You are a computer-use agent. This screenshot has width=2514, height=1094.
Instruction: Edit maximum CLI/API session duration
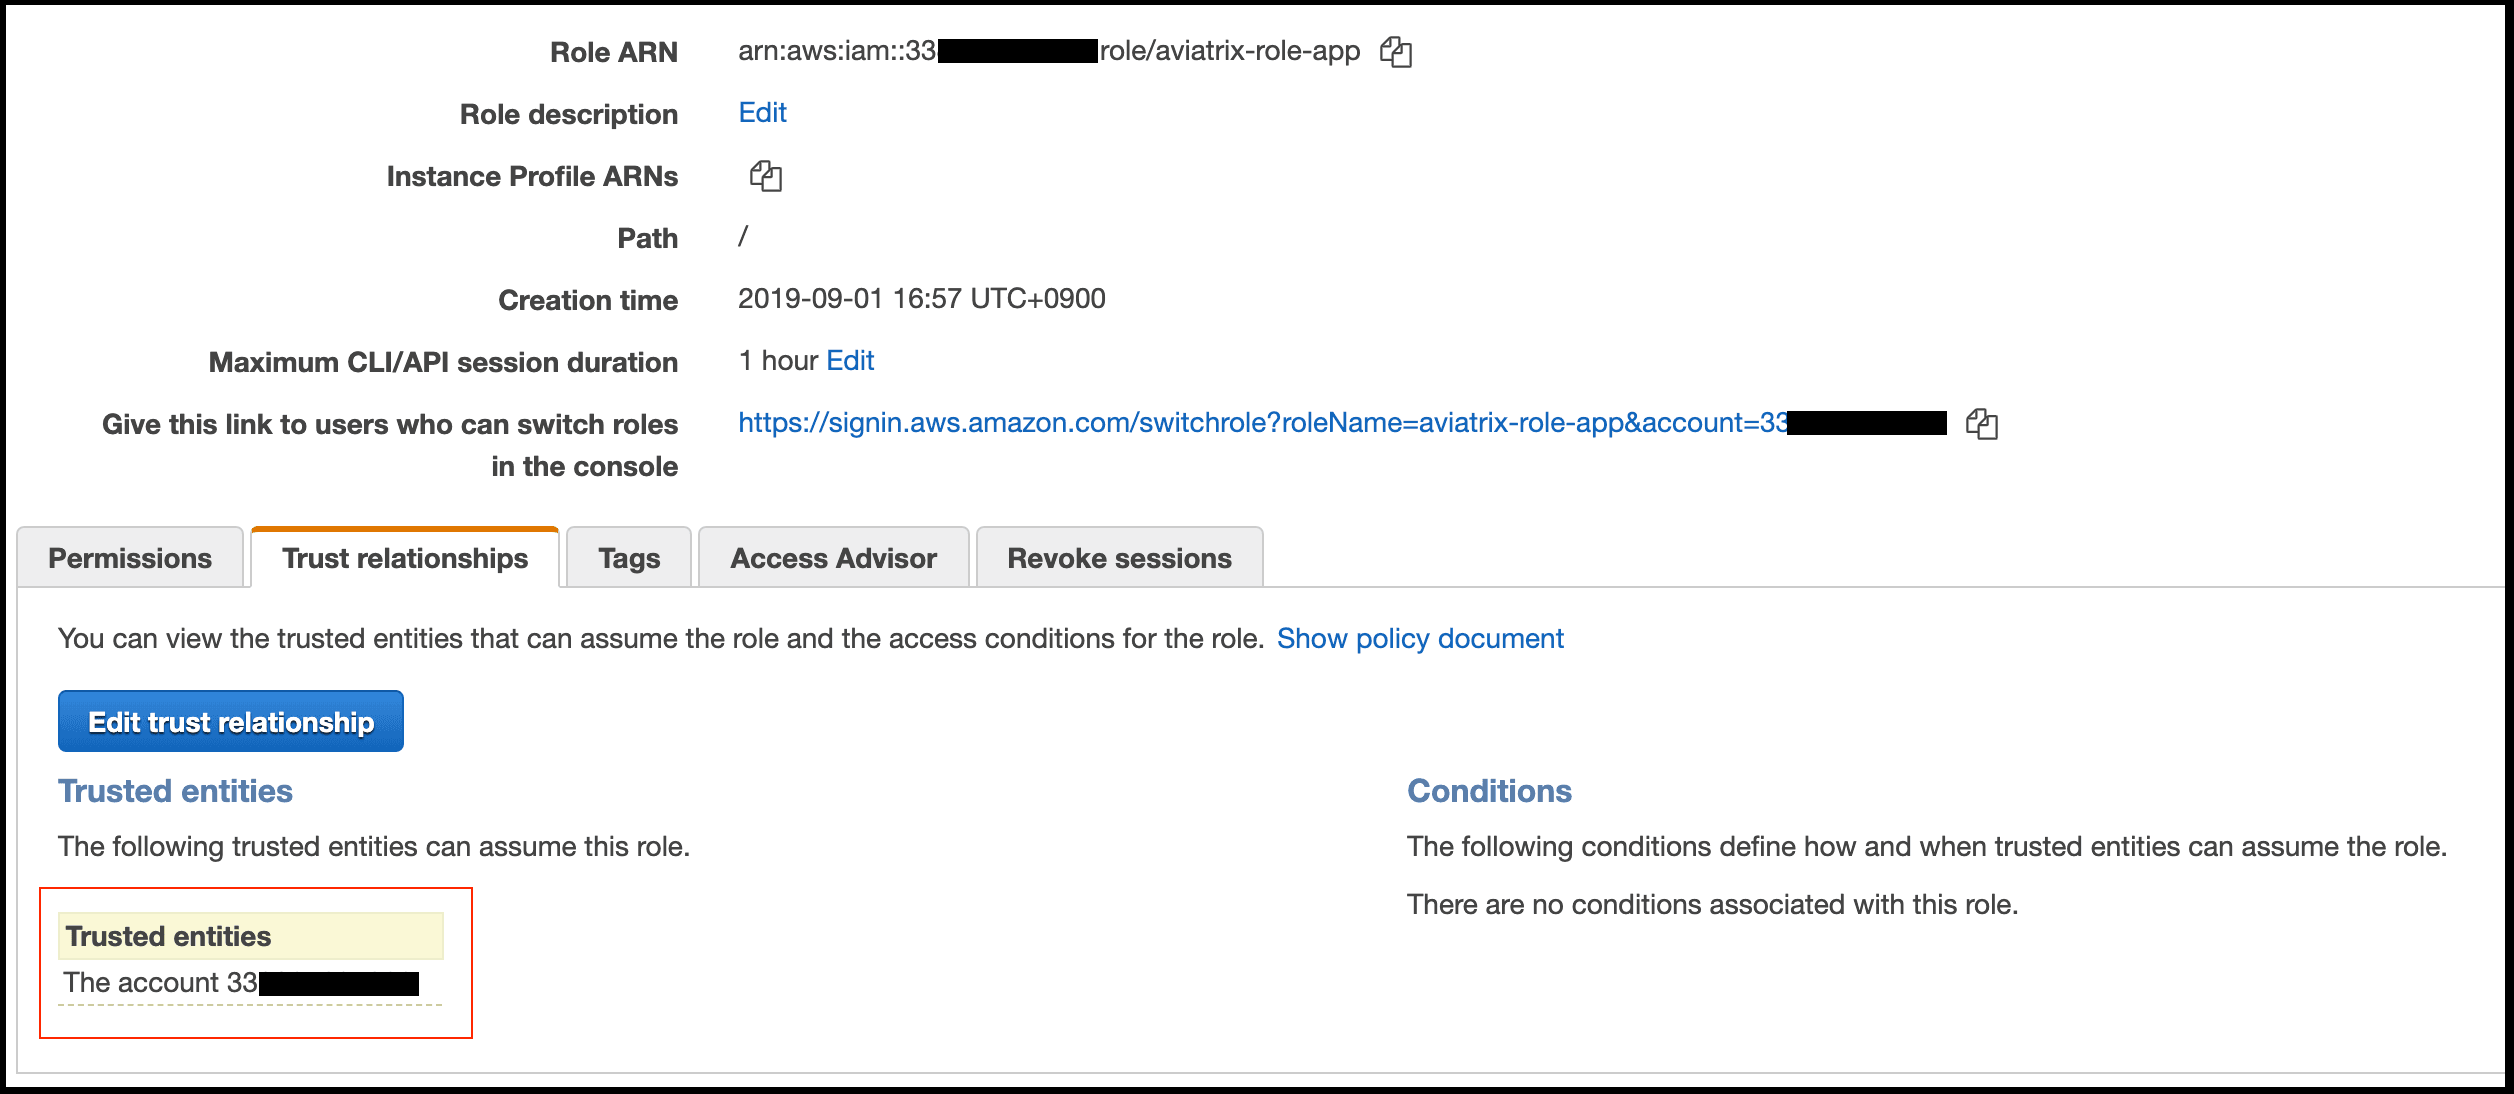850,361
